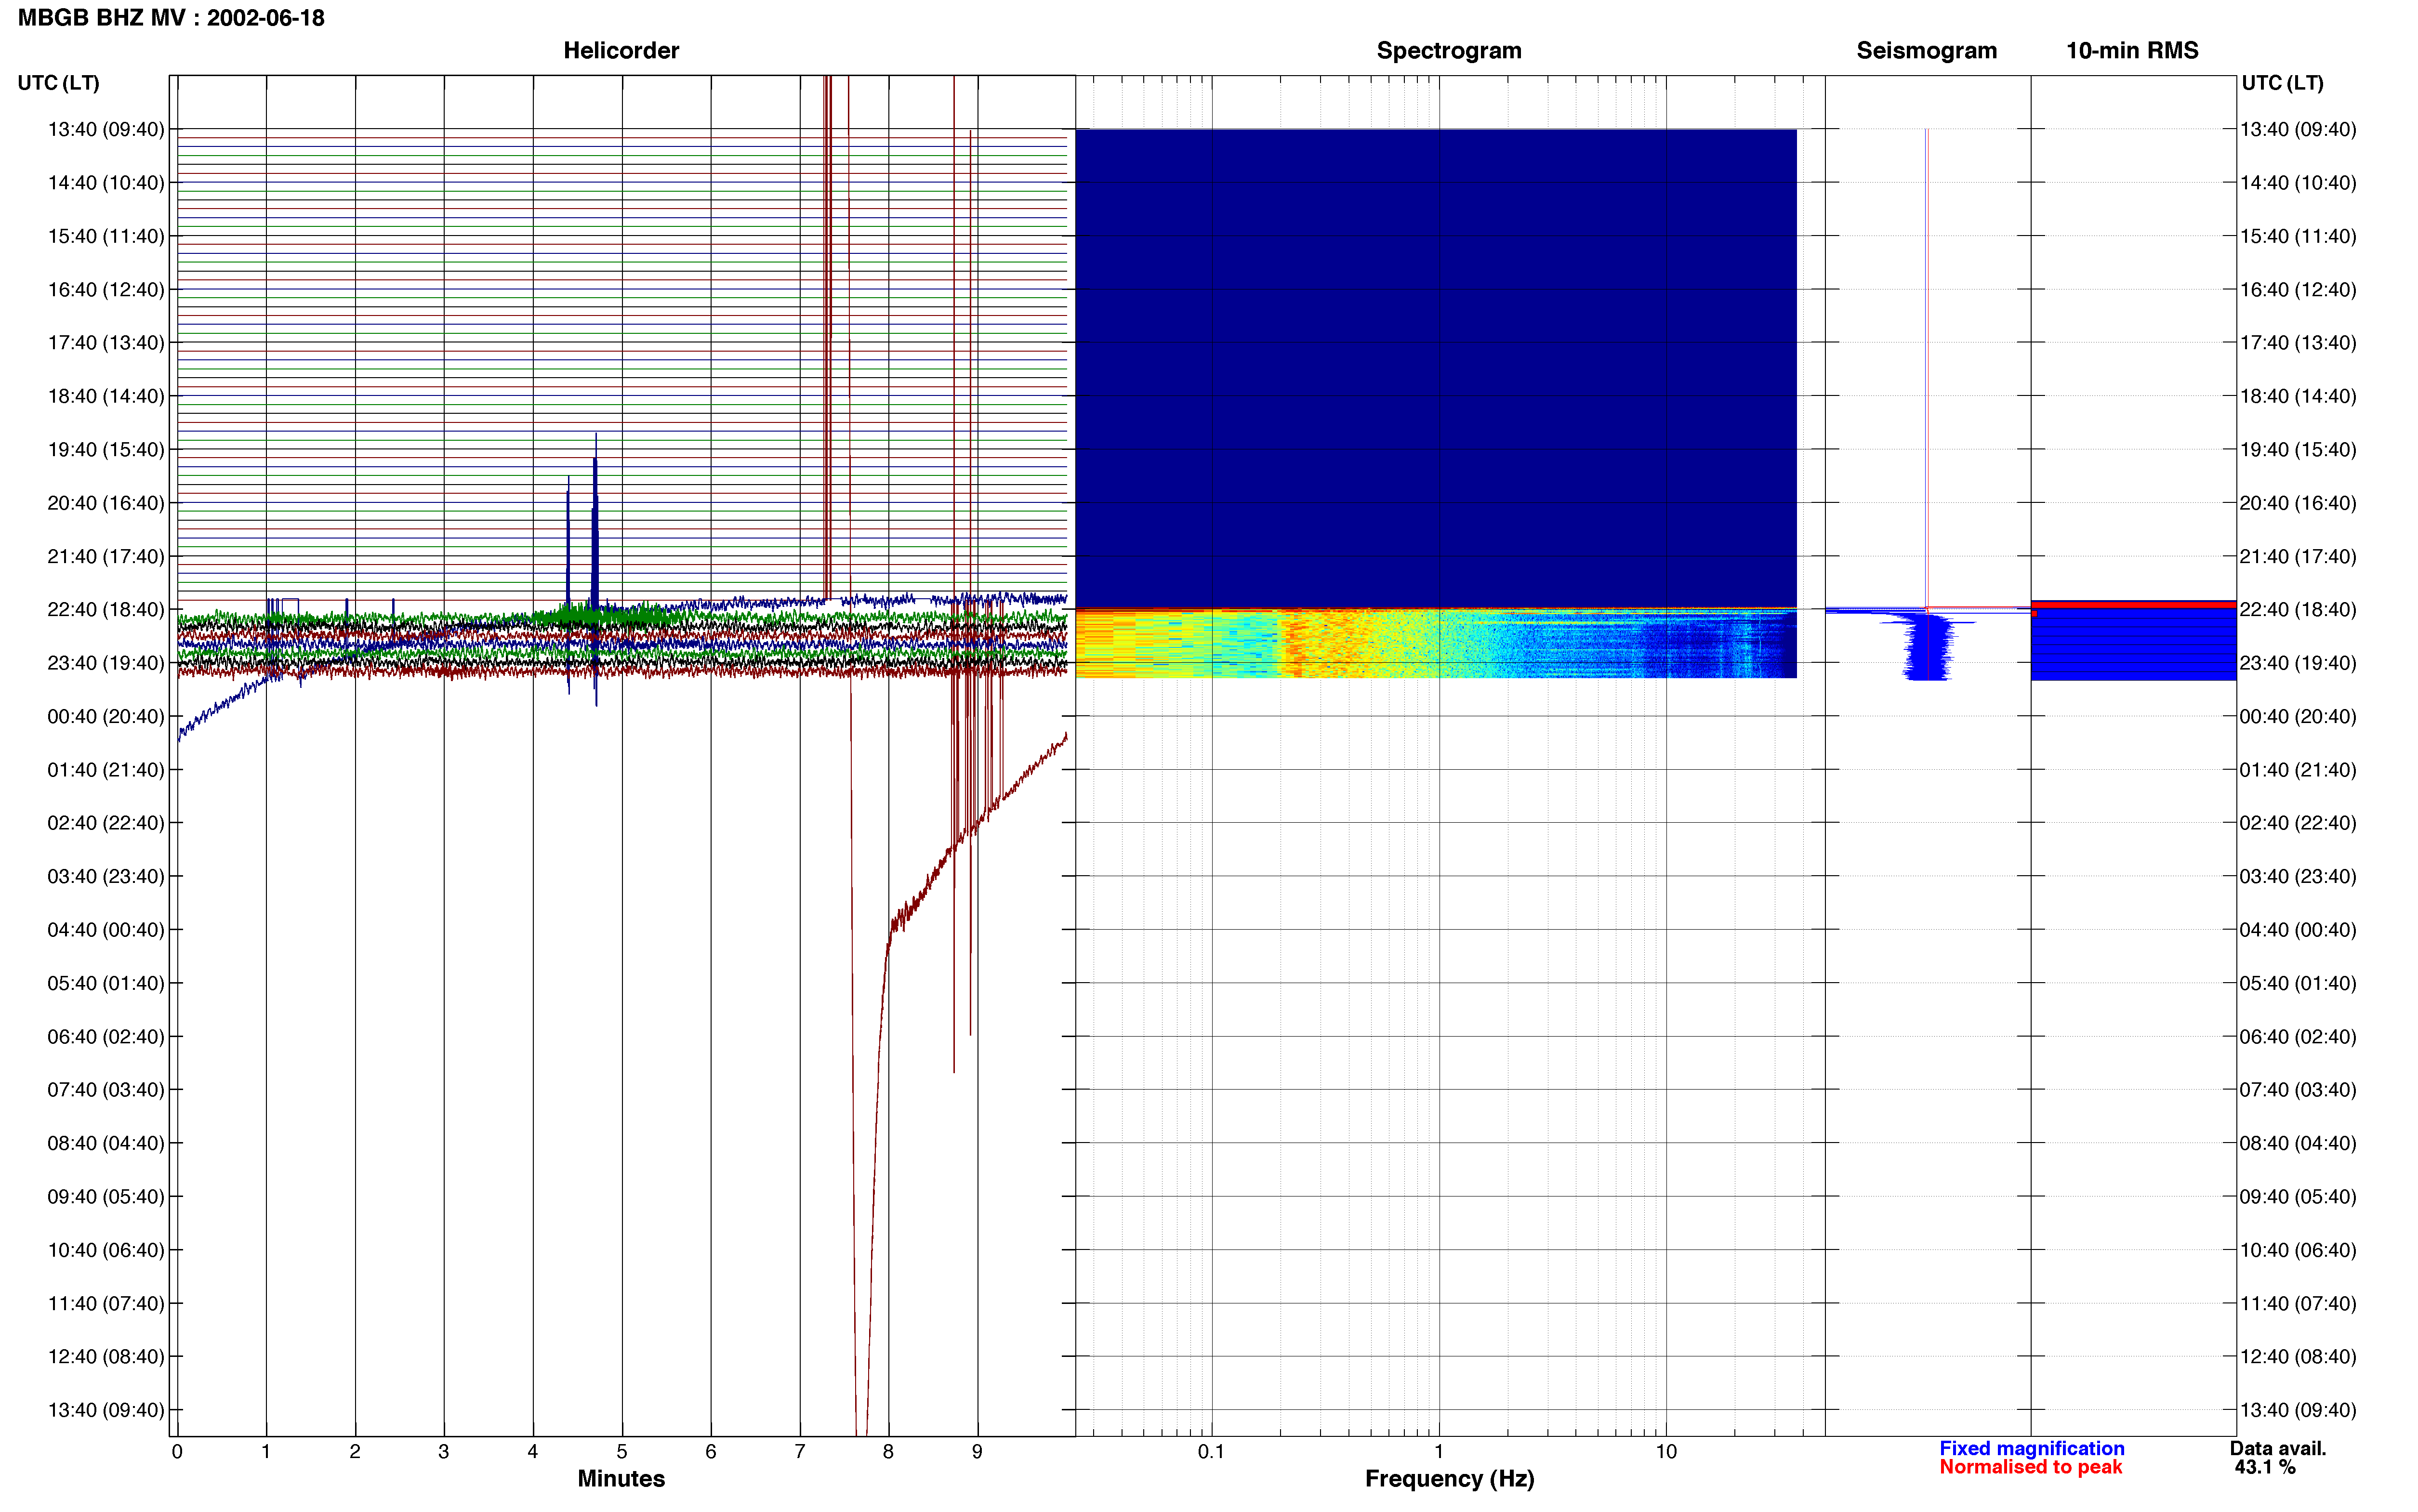2418x1512 pixels.
Task: Click the 'Minutes' x-axis label
Action: point(621,1478)
